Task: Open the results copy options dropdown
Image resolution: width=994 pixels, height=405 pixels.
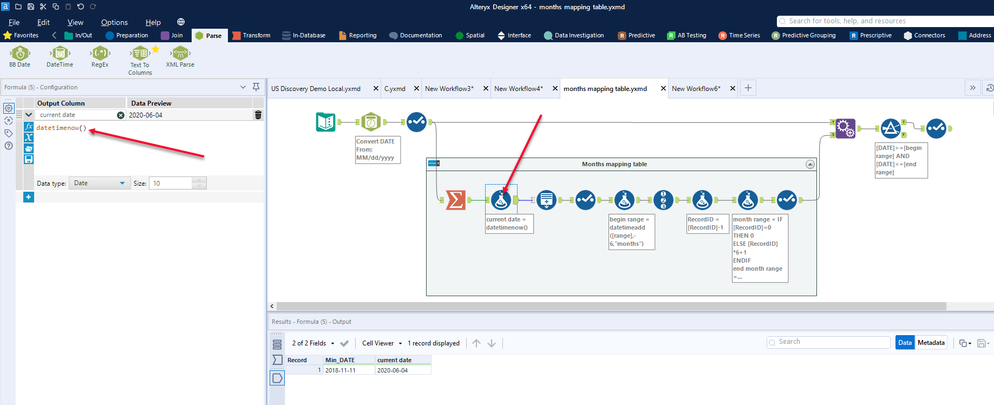Action: 964,343
